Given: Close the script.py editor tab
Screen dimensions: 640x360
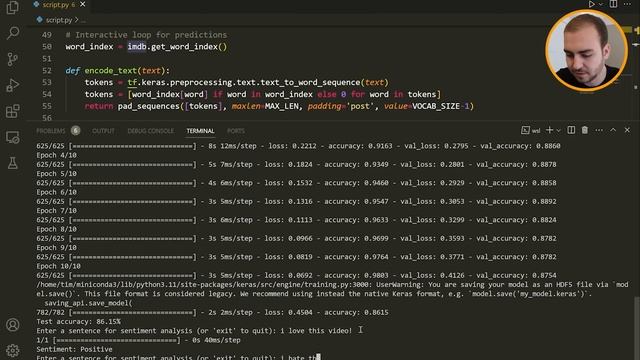Looking at the screenshot, I should 83,4.
